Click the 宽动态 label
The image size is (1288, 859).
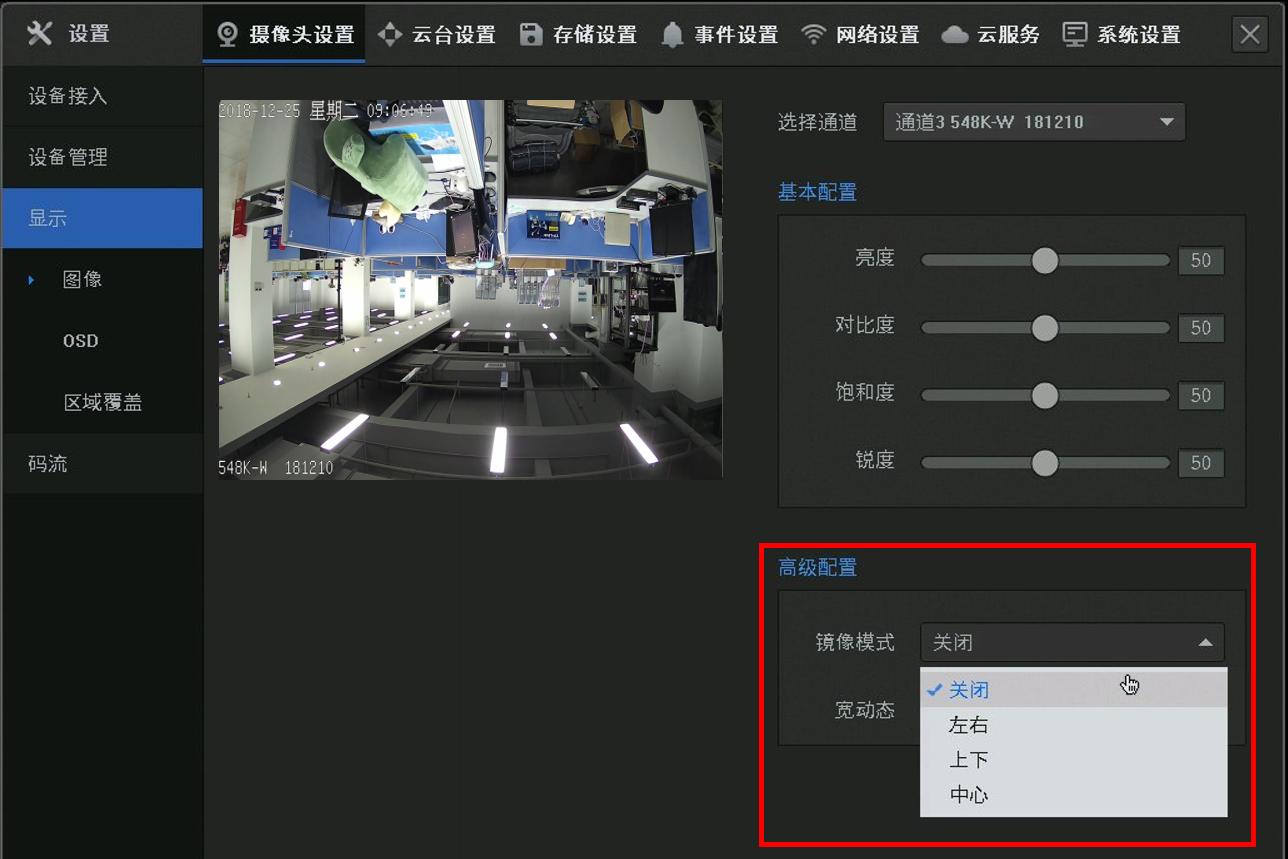point(864,710)
